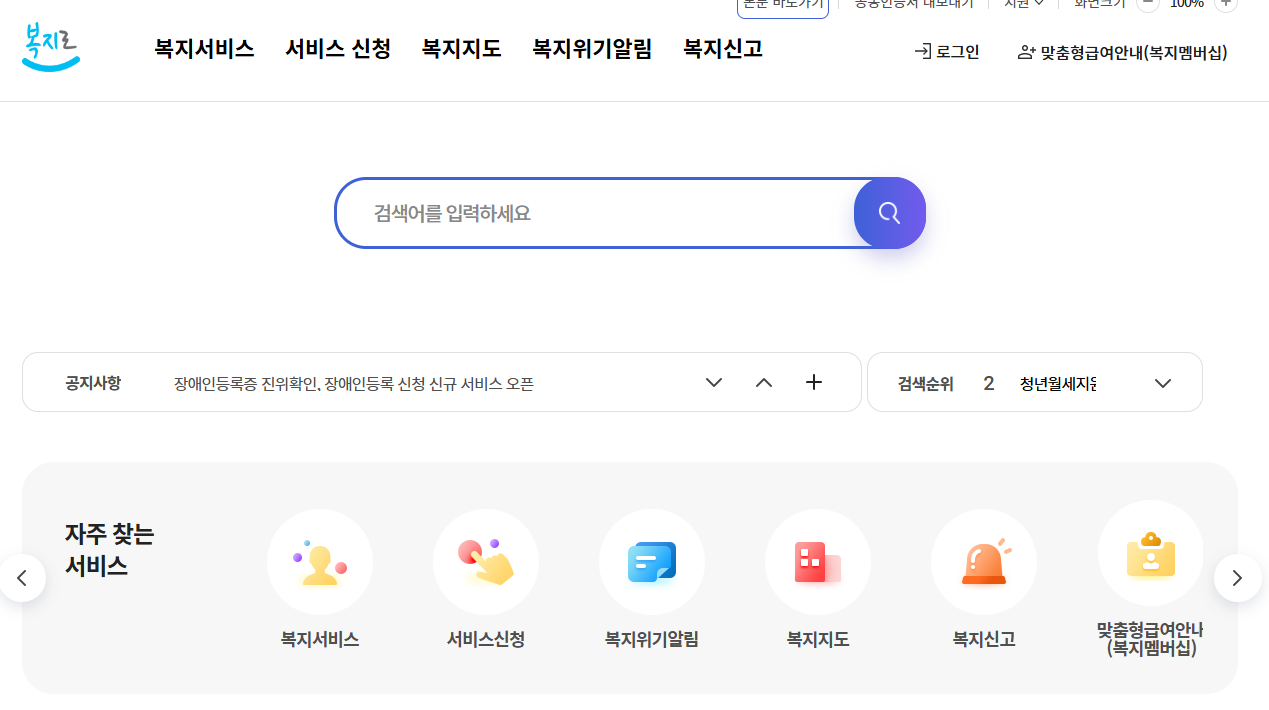This screenshot has height=710, width=1269.
Task: Expand the 지원 dropdown in the top bar
Action: pyautogui.click(x=1022, y=4)
